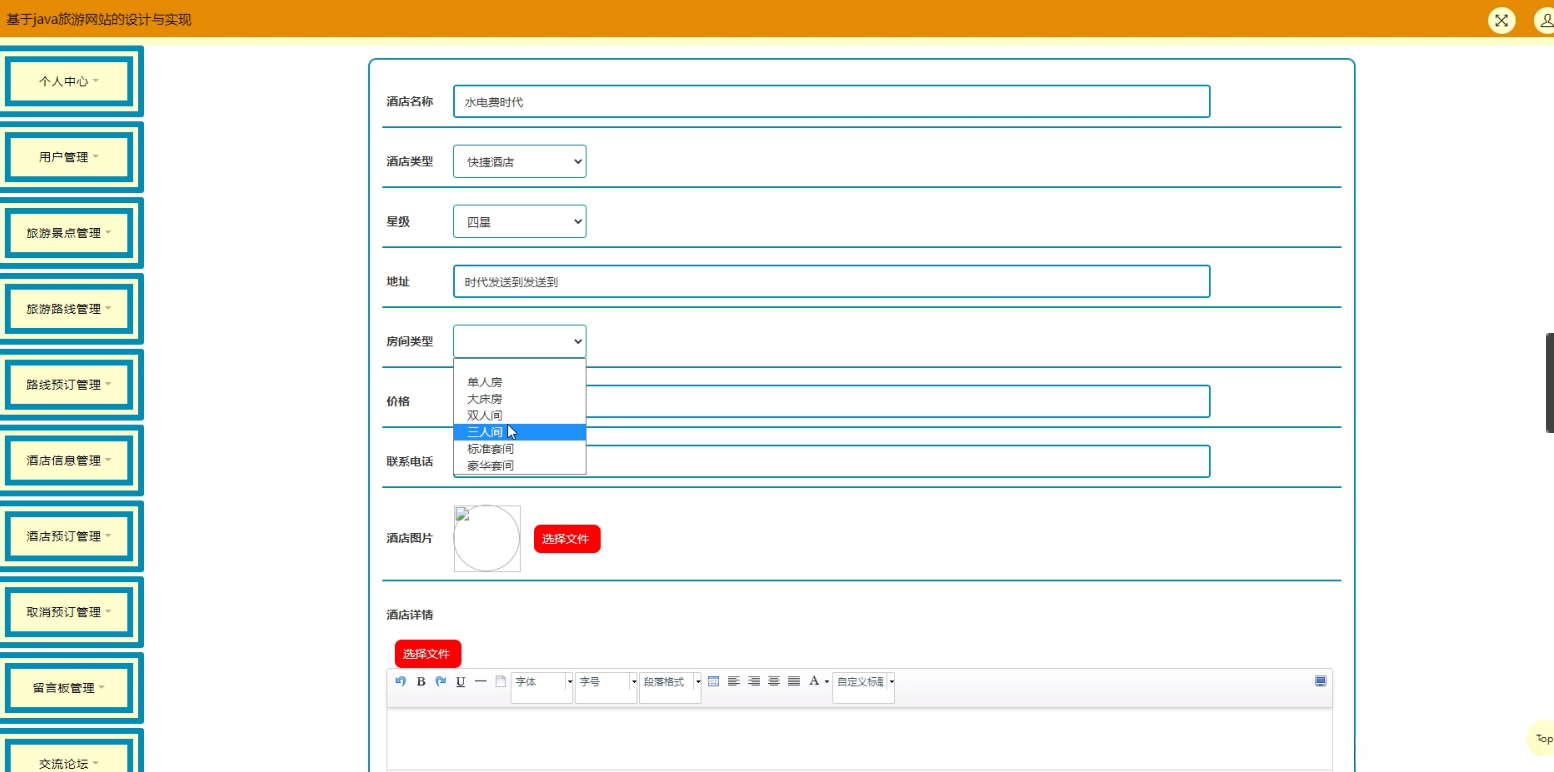Click the 联系电话 input field

pyautogui.click(x=831, y=461)
